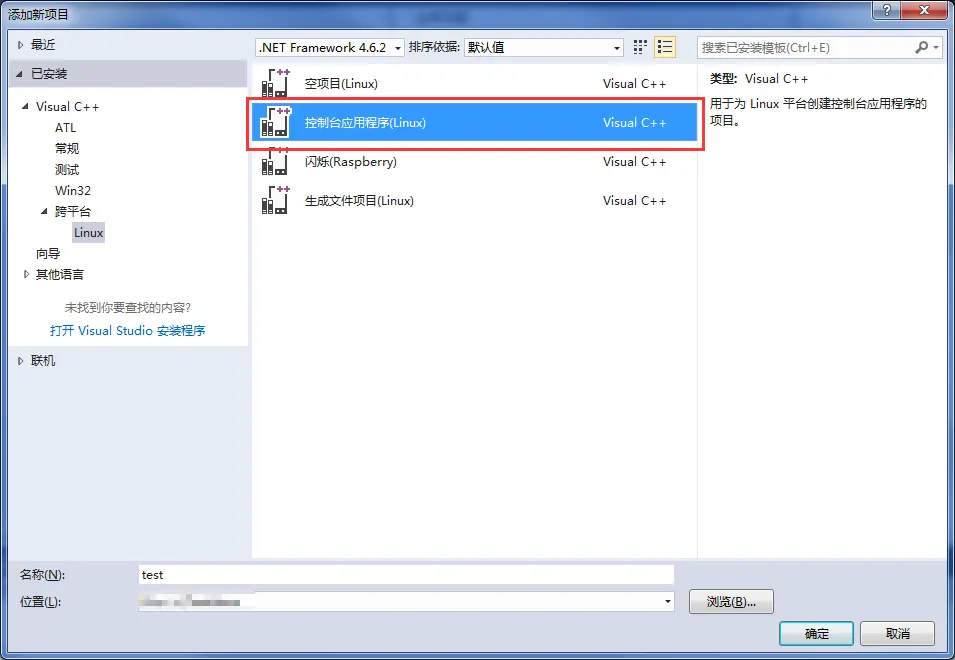Click 打开 Visual Studio 安装程序 link

point(127,331)
